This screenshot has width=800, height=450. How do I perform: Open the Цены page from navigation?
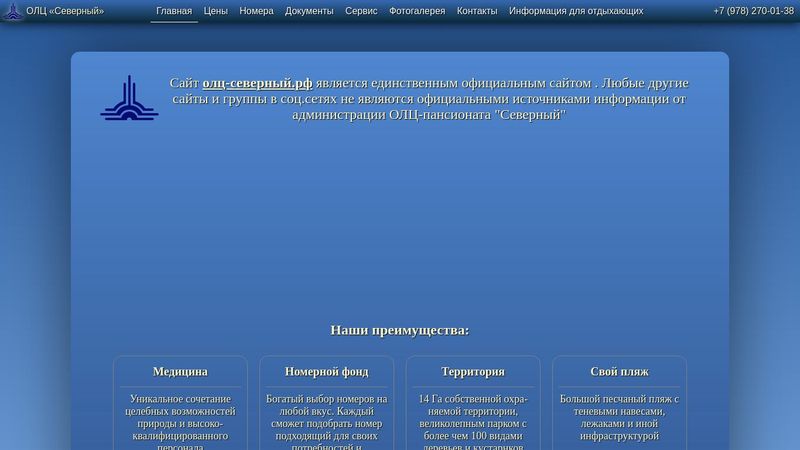coord(215,11)
